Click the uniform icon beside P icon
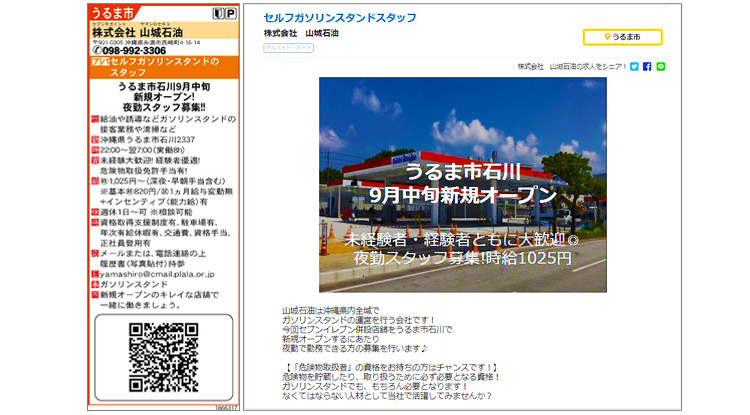The width and height of the screenshot is (750, 415). pyautogui.click(x=218, y=13)
